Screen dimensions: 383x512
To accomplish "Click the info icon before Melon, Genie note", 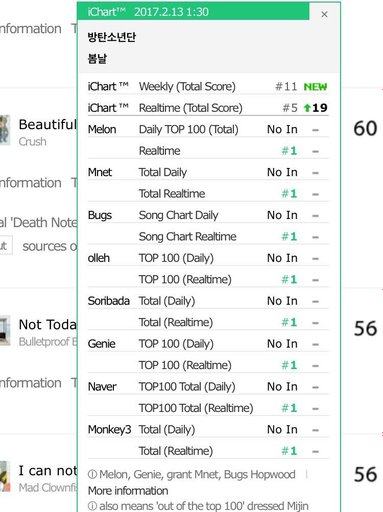I will pyautogui.click(x=92, y=474).
